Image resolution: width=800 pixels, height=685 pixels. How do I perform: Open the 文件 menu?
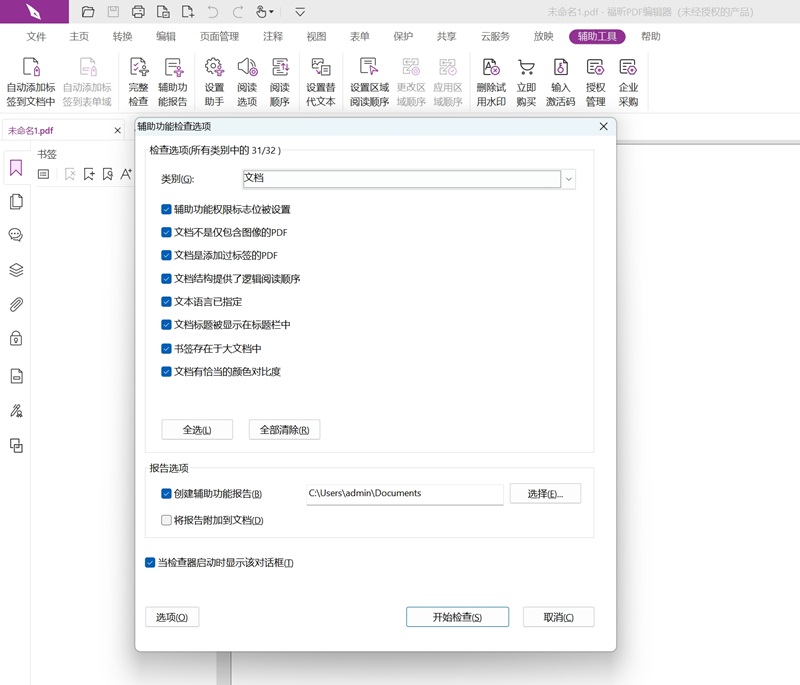click(x=38, y=36)
